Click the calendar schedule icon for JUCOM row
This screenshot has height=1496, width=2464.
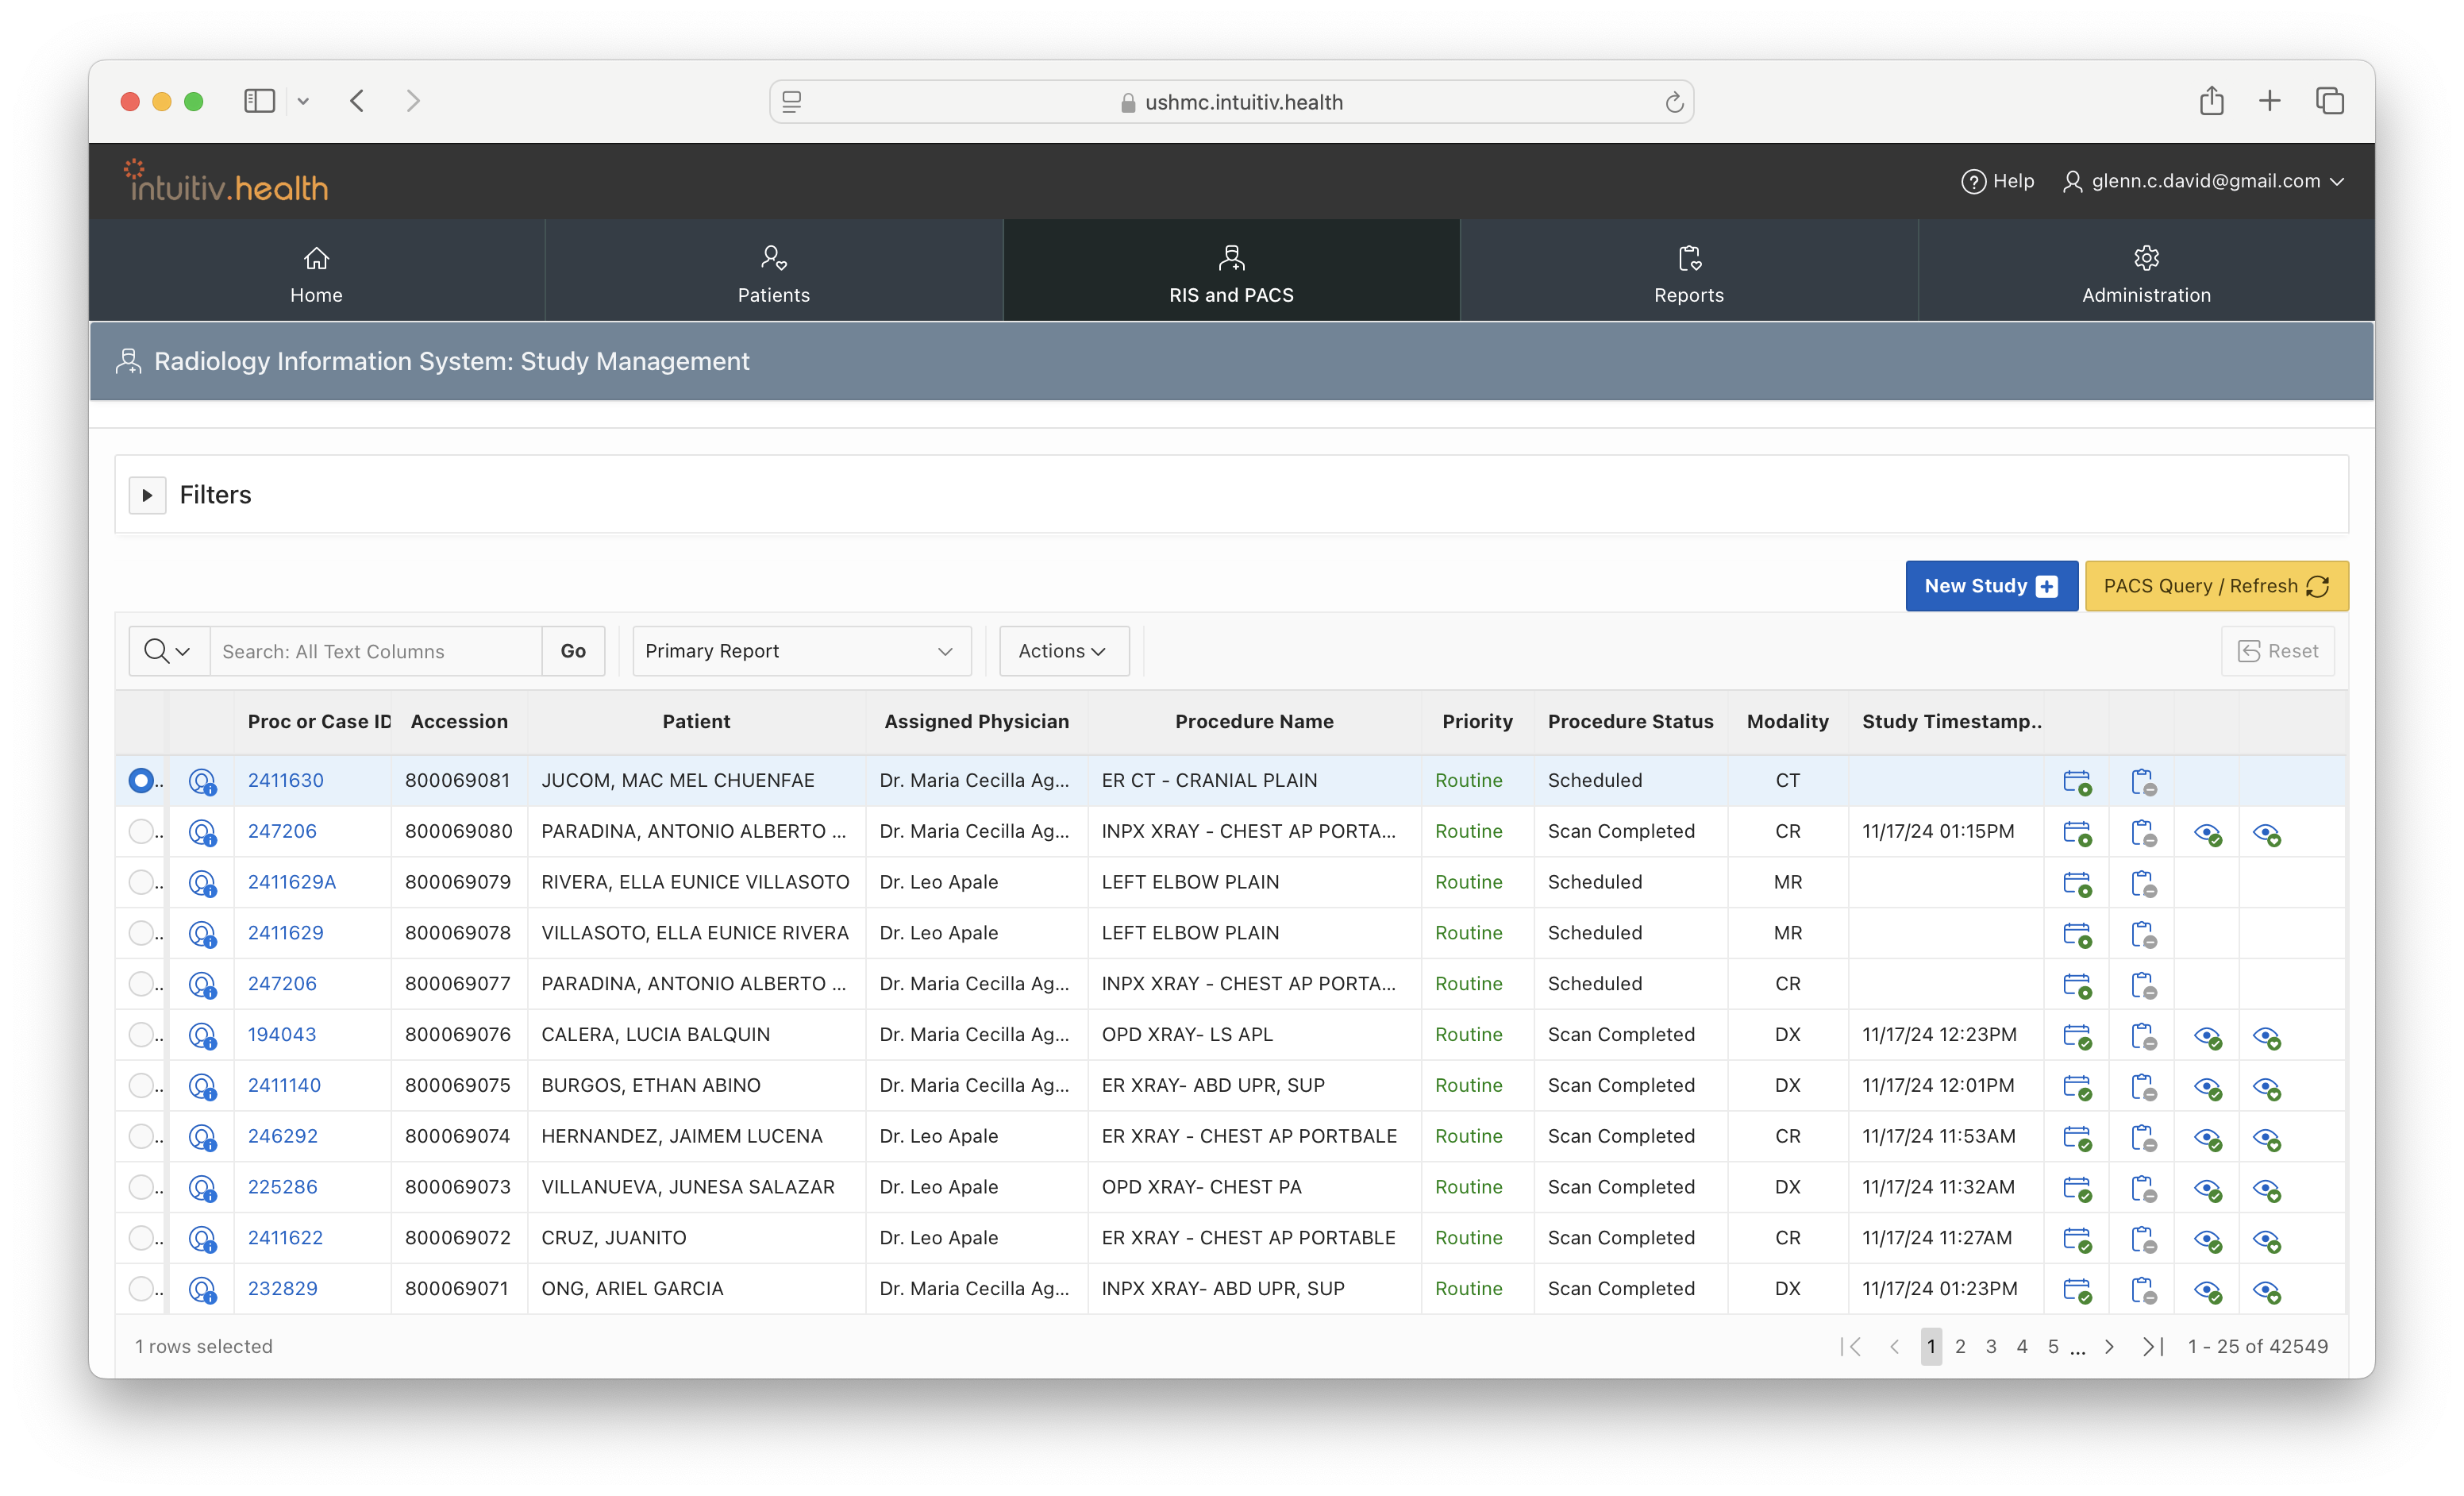2076,782
